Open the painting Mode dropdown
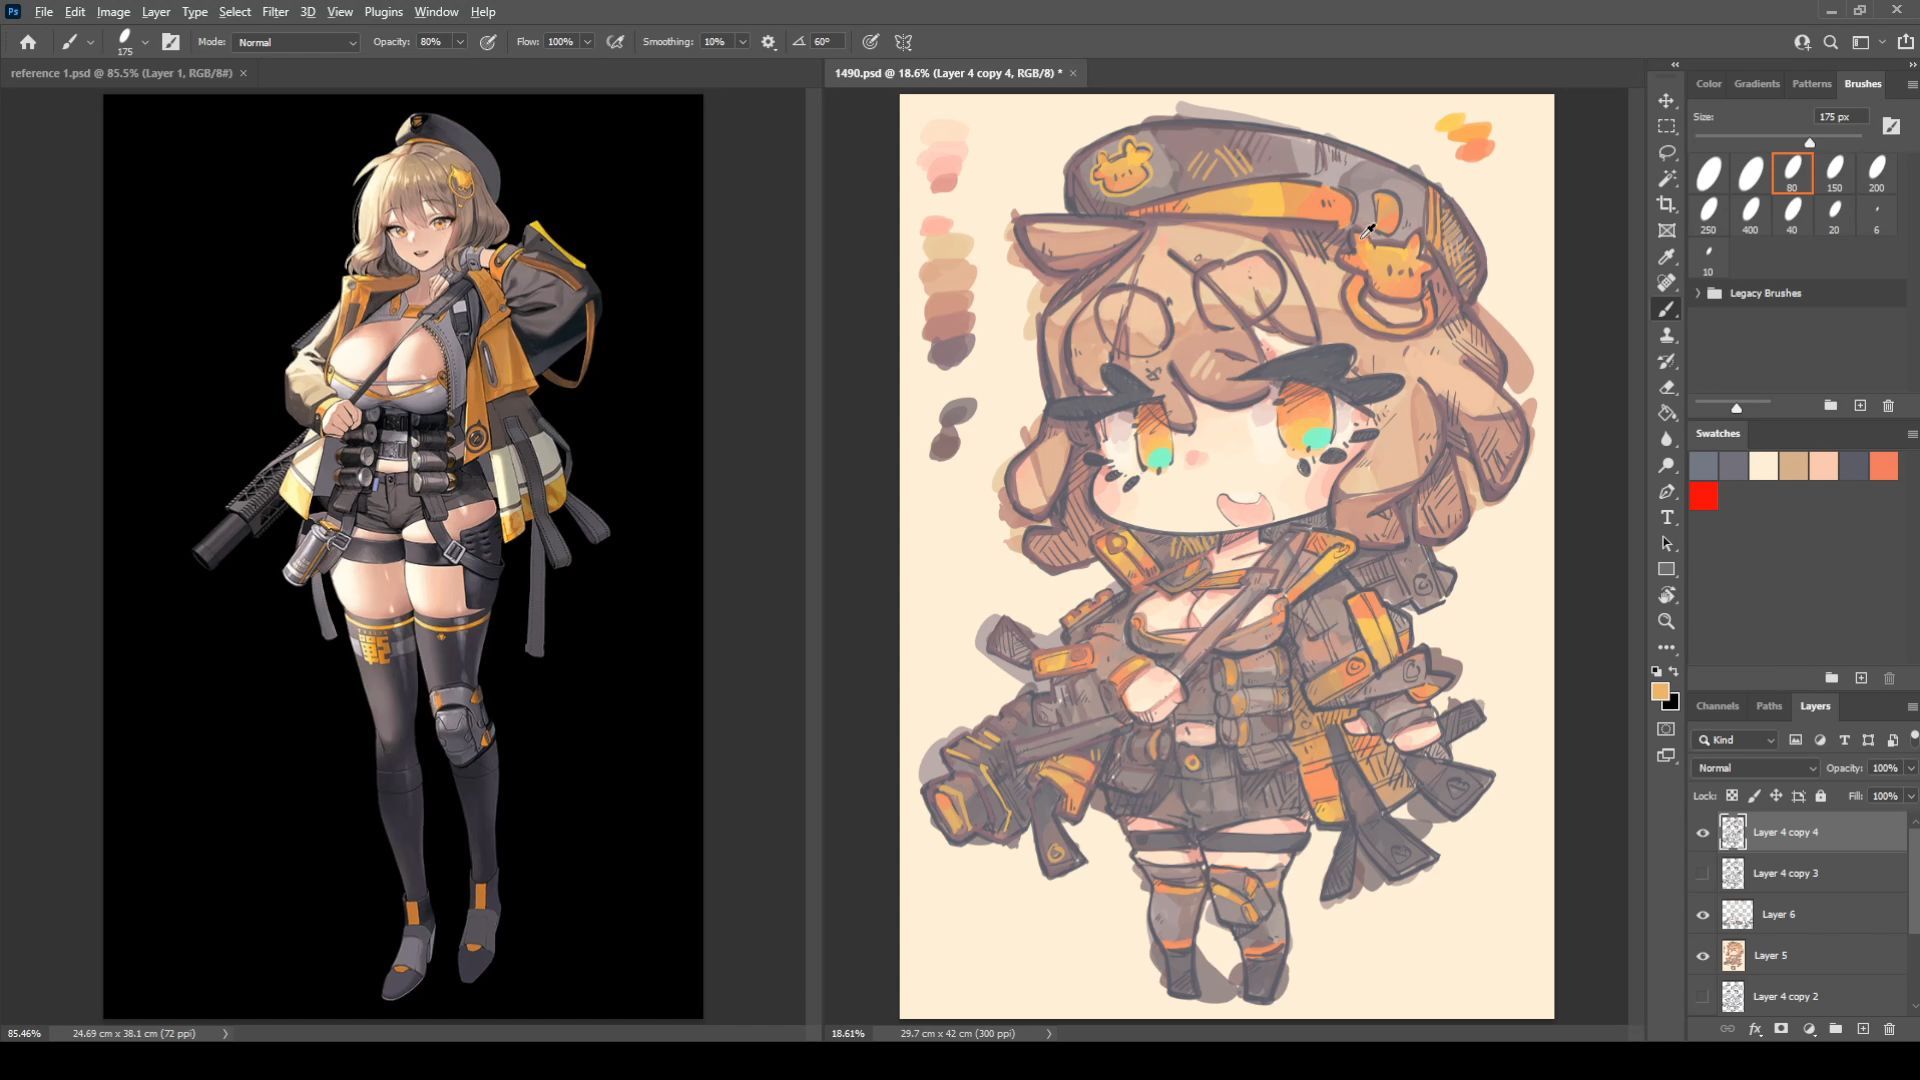The image size is (1920, 1080). click(296, 42)
